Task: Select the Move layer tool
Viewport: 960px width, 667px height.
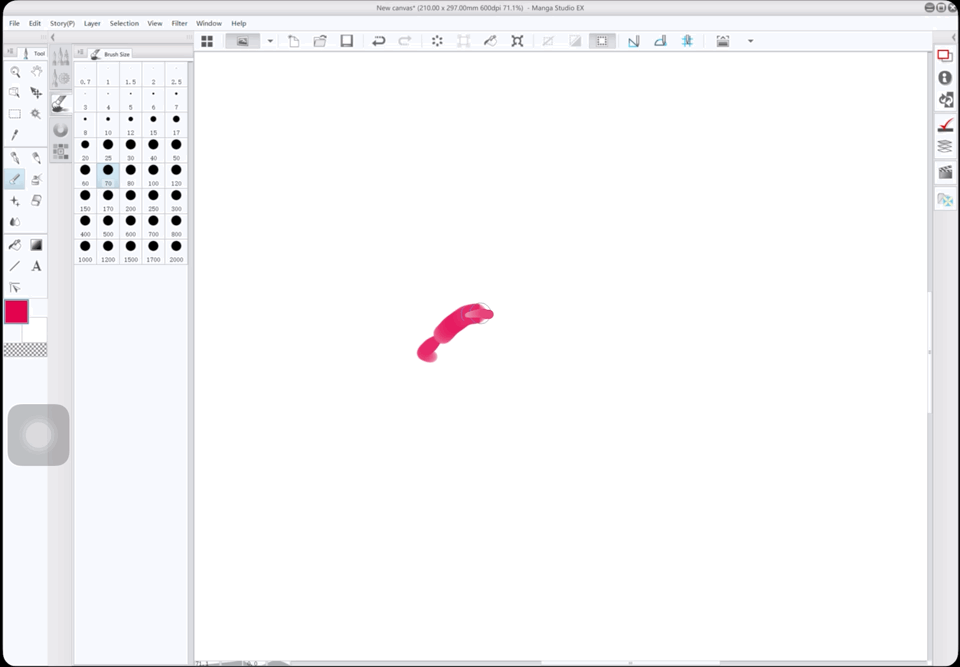Action: pos(36,92)
